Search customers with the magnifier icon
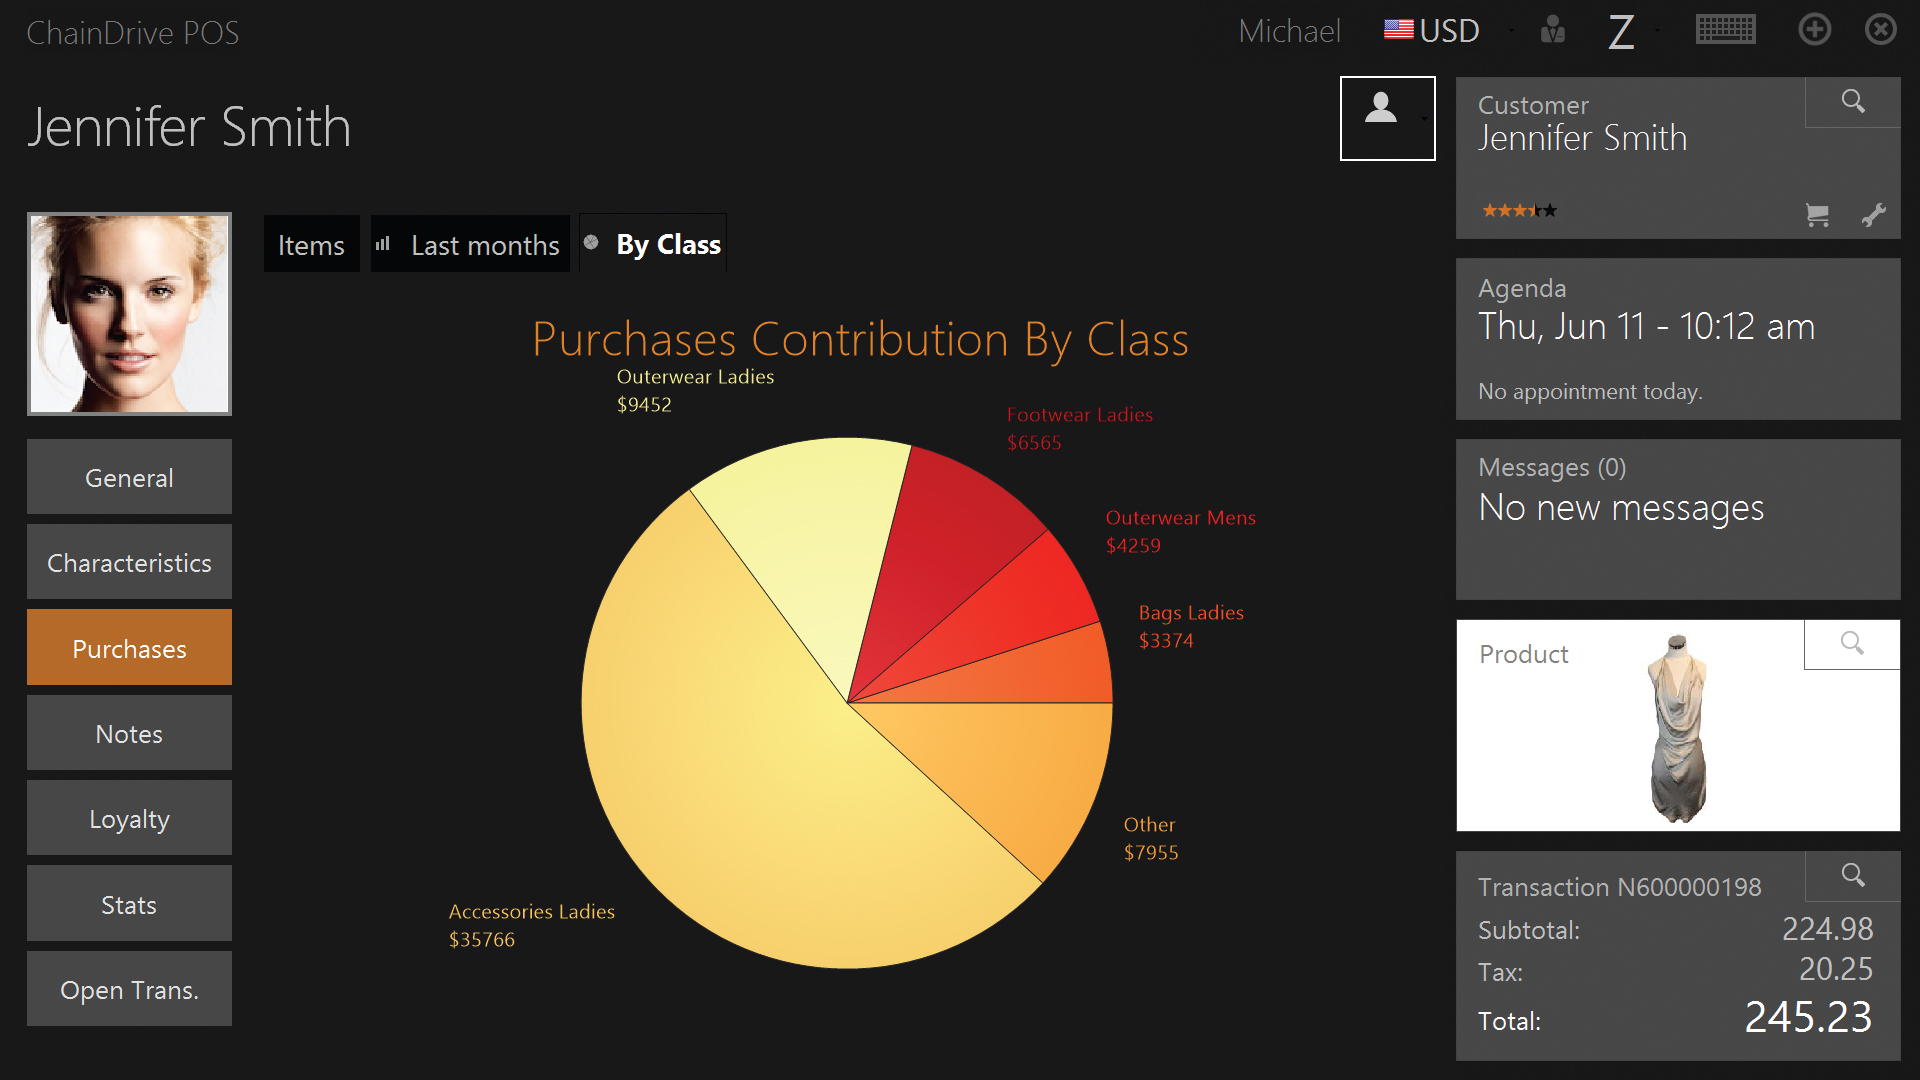The height and width of the screenshot is (1080, 1920). (1852, 102)
